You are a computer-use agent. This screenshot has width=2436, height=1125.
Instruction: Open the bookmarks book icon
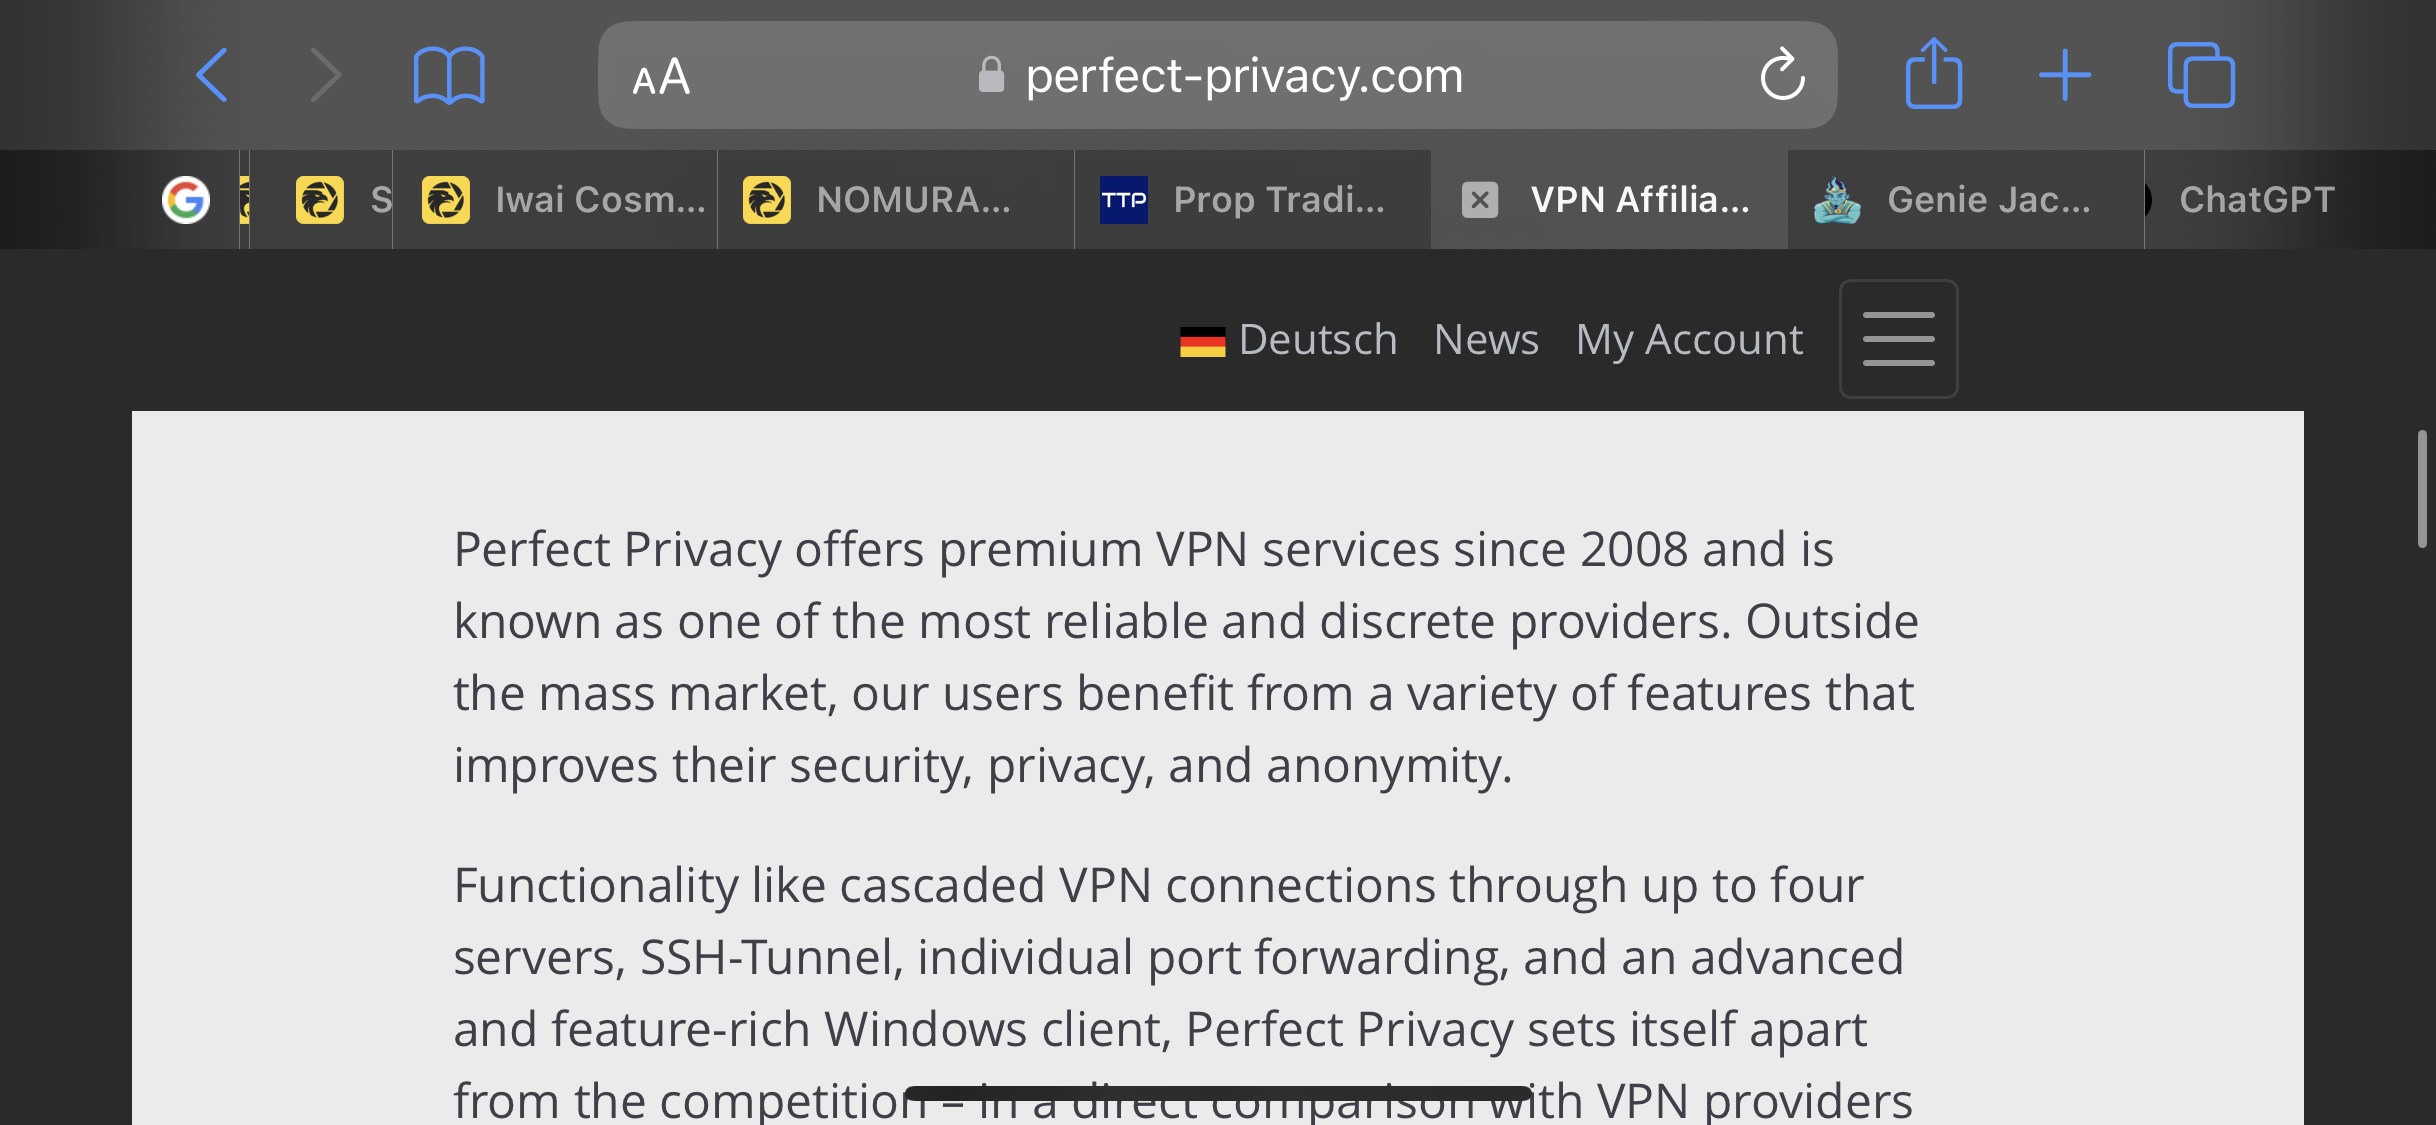coord(449,75)
